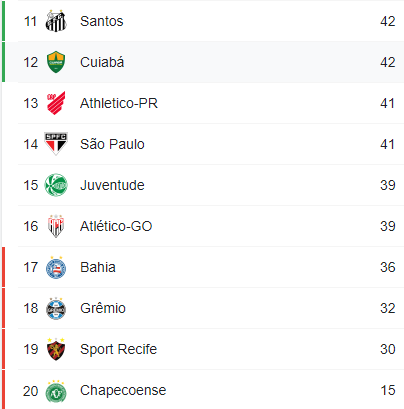
Task: Click the Atlético-GO striped crest
Action: (56, 226)
